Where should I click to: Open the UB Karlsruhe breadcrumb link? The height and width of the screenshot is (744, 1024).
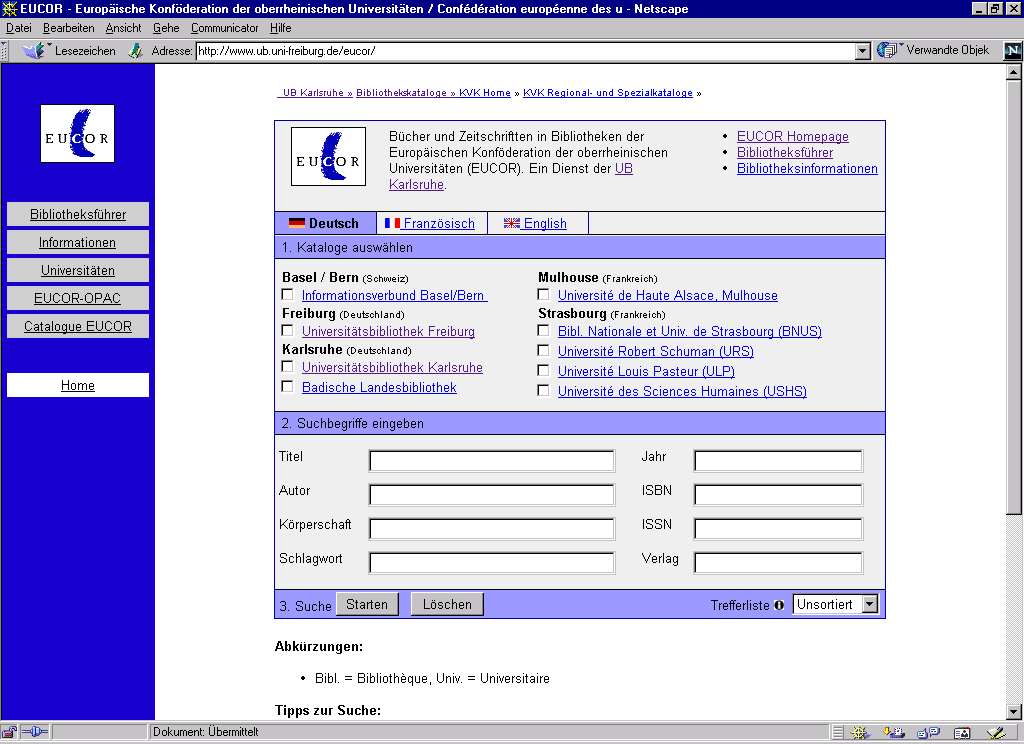[x=315, y=93]
